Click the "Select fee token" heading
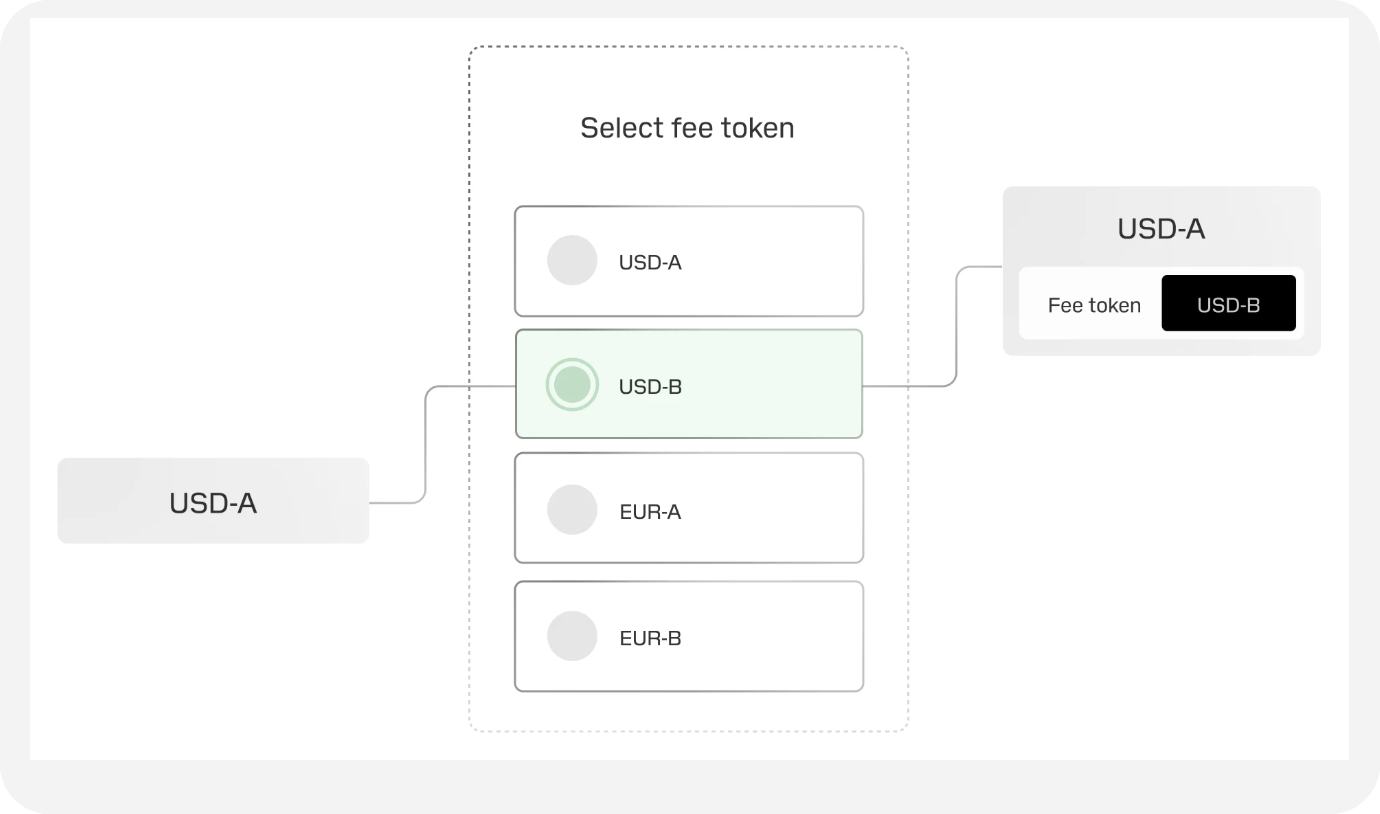 (x=687, y=128)
